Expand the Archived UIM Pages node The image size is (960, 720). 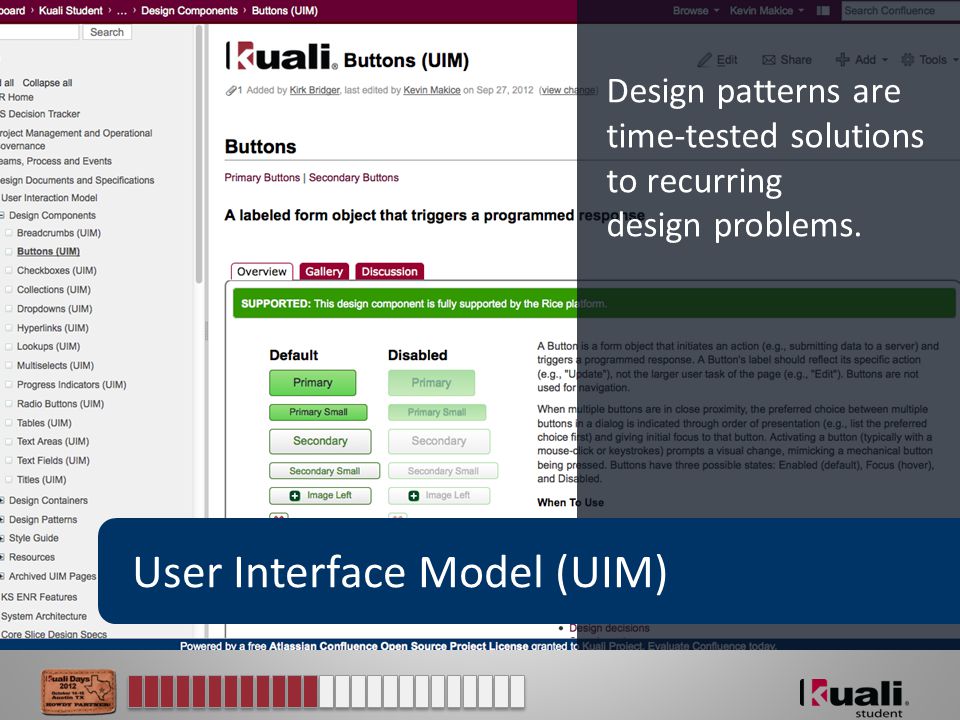(x=2, y=576)
